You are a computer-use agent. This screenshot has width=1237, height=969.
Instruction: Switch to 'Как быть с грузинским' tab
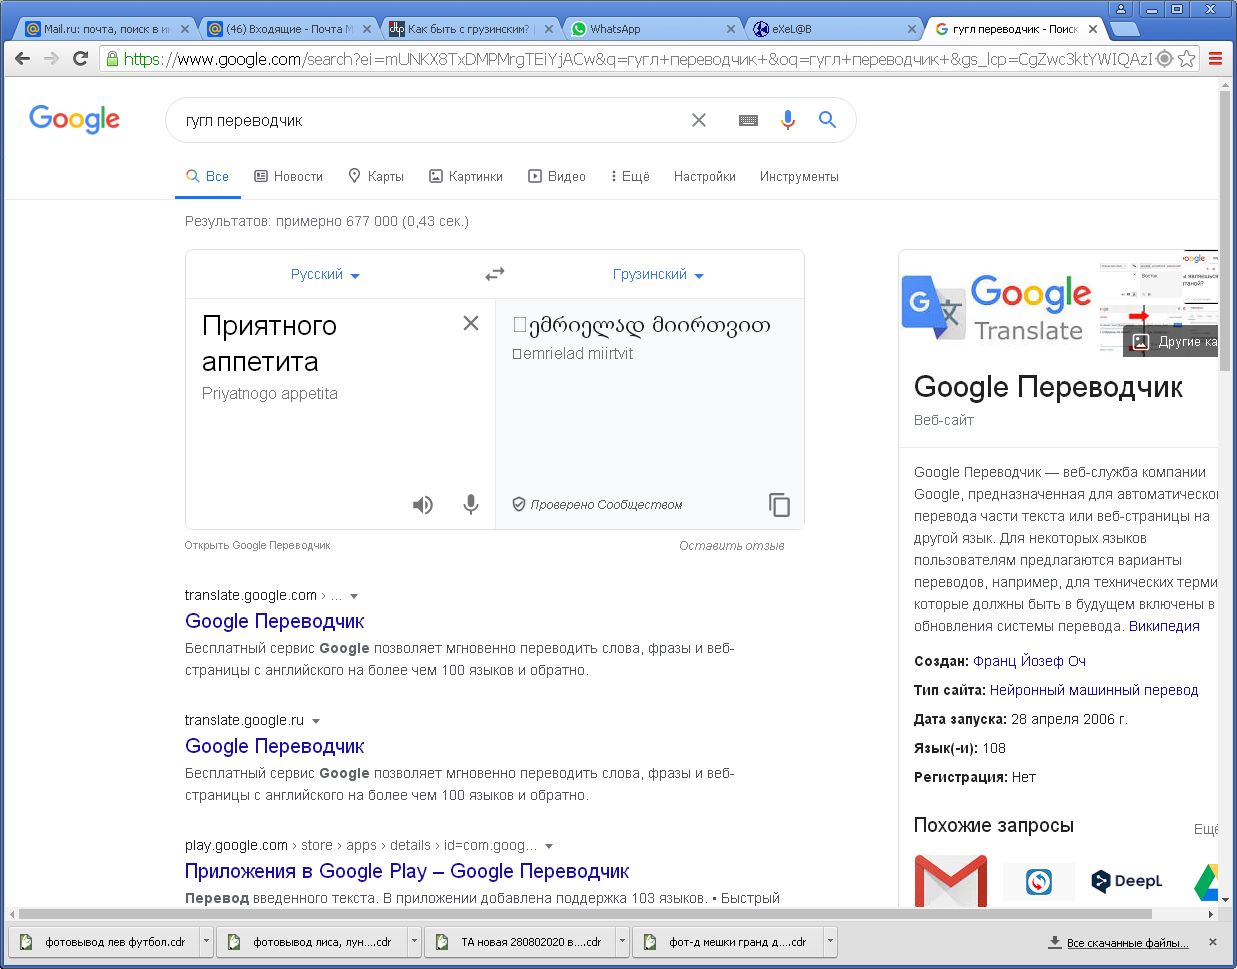pos(470,29)
